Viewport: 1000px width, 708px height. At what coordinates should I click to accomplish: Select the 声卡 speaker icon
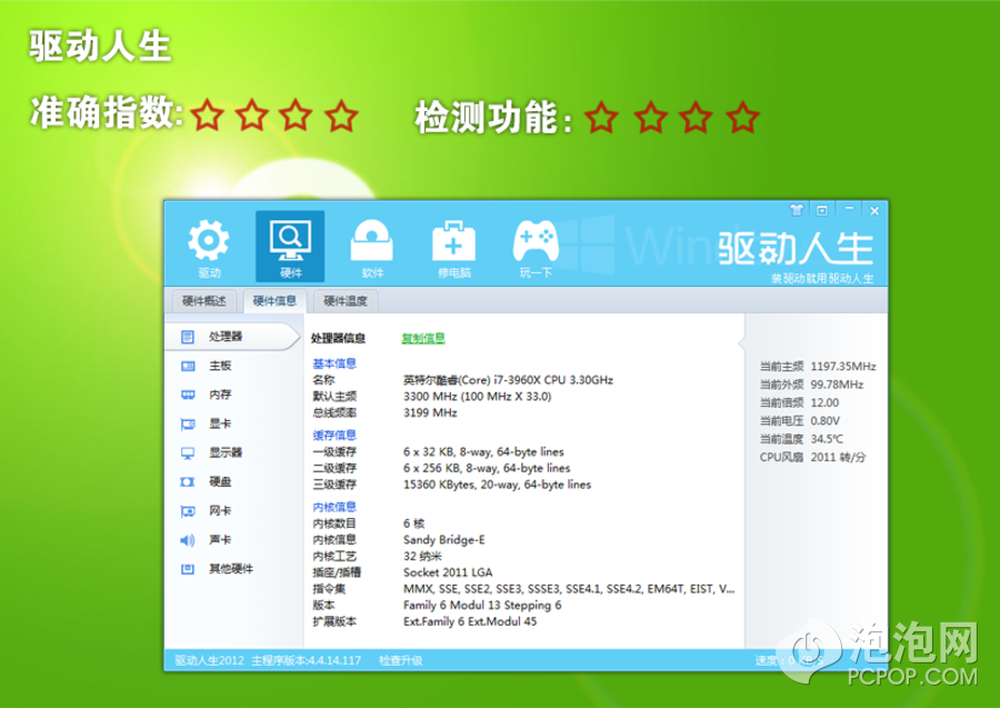pos(188,540)
